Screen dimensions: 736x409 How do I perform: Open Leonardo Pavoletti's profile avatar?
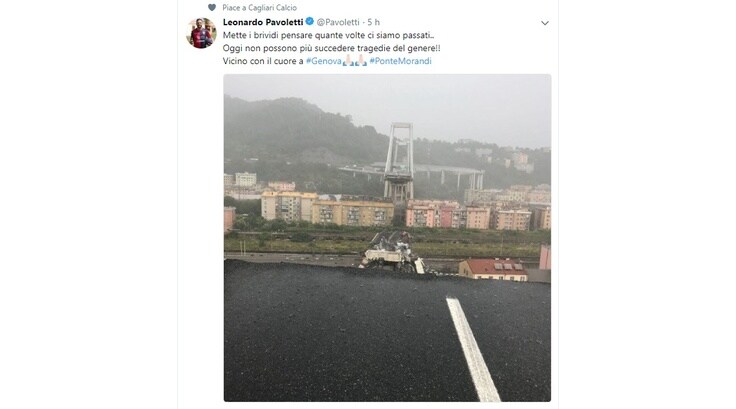[x=201, y=33]
